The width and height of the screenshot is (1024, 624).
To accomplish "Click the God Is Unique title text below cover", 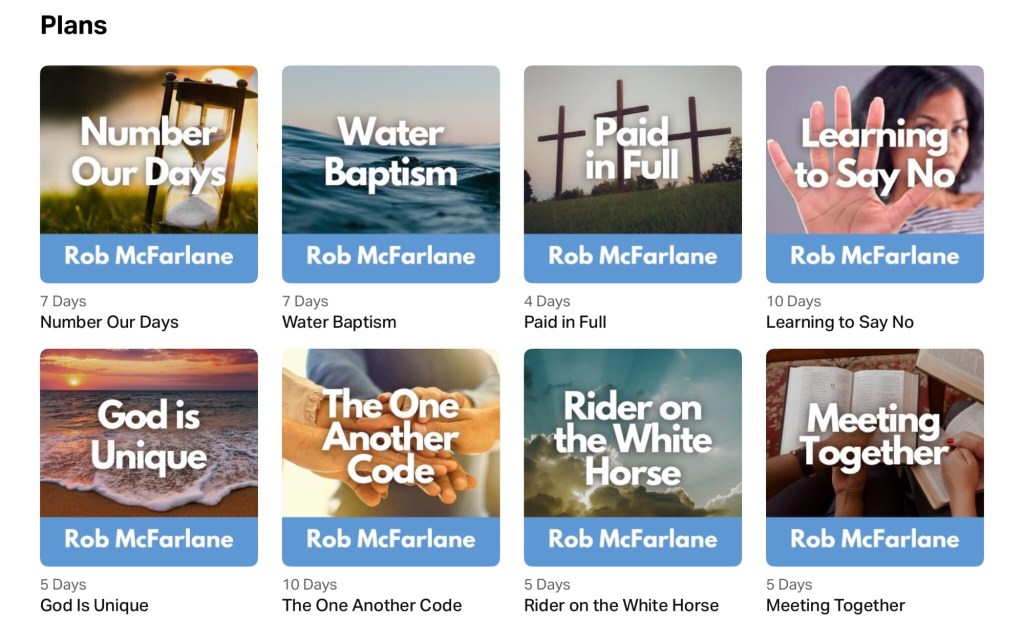I will click(x=94, y=605).
